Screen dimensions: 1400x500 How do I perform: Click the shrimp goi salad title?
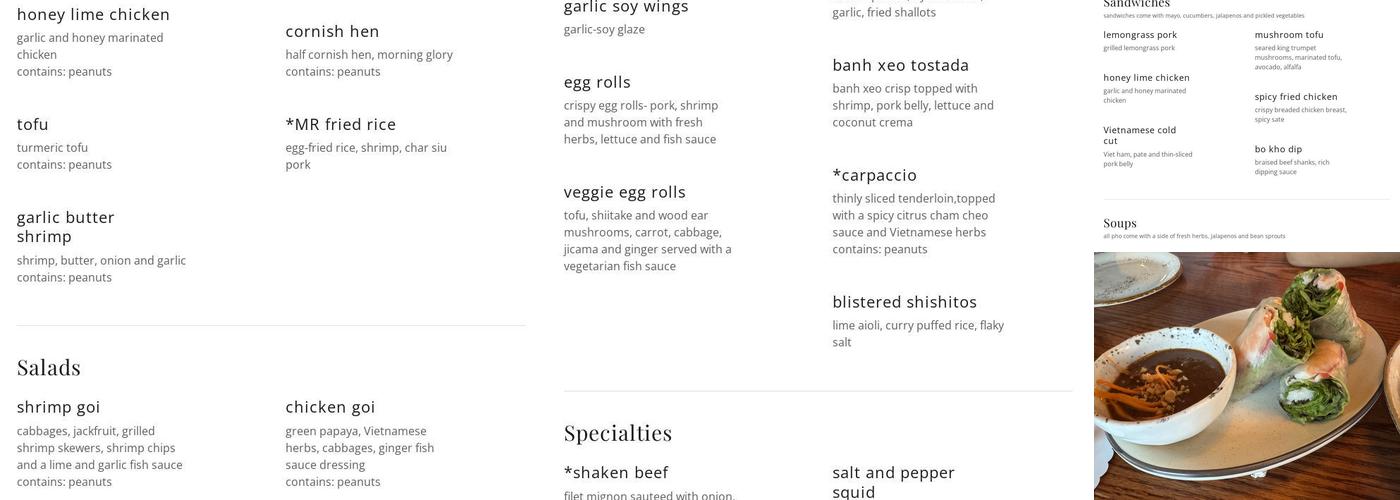click(59, 407)
